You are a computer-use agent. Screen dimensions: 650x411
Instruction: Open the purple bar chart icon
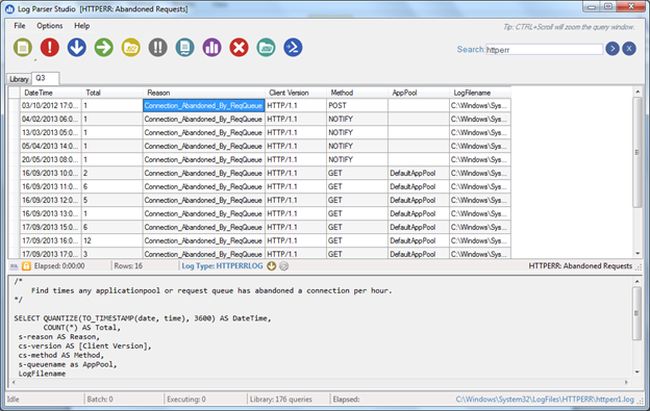pos(212,47)
